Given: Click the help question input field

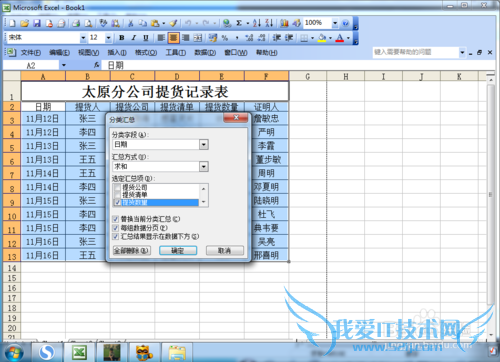Looking at the screenshot, I should point(415,52).
